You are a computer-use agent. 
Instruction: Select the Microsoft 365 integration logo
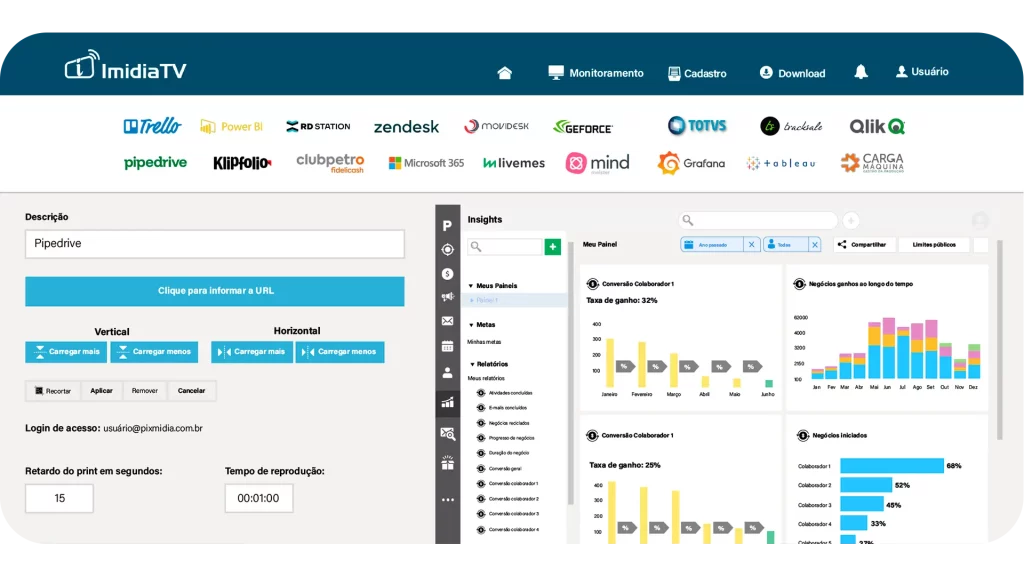click(x=426, y=163)
